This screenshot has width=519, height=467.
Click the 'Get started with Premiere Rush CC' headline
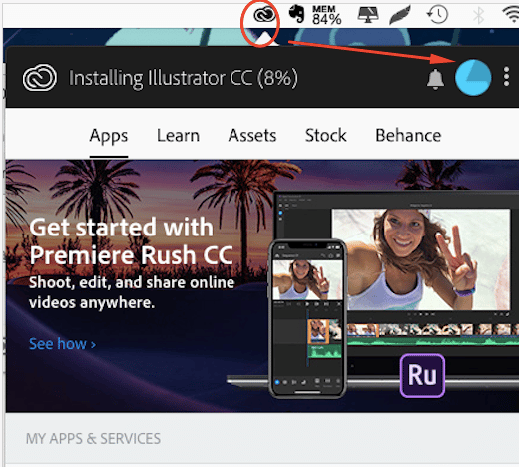click(131, 241)
